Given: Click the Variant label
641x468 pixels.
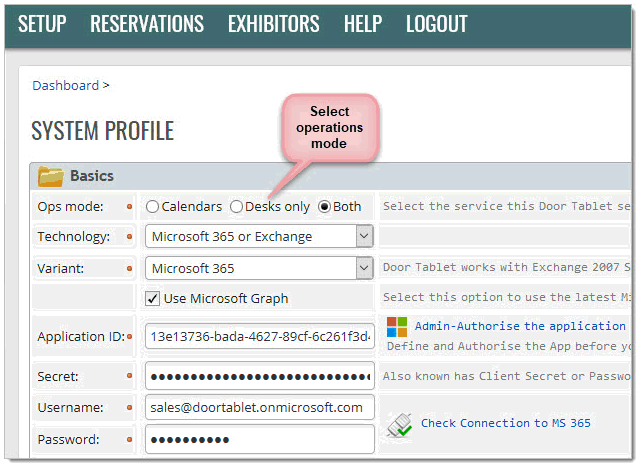Looking at the screenshot, I should 61,268.
